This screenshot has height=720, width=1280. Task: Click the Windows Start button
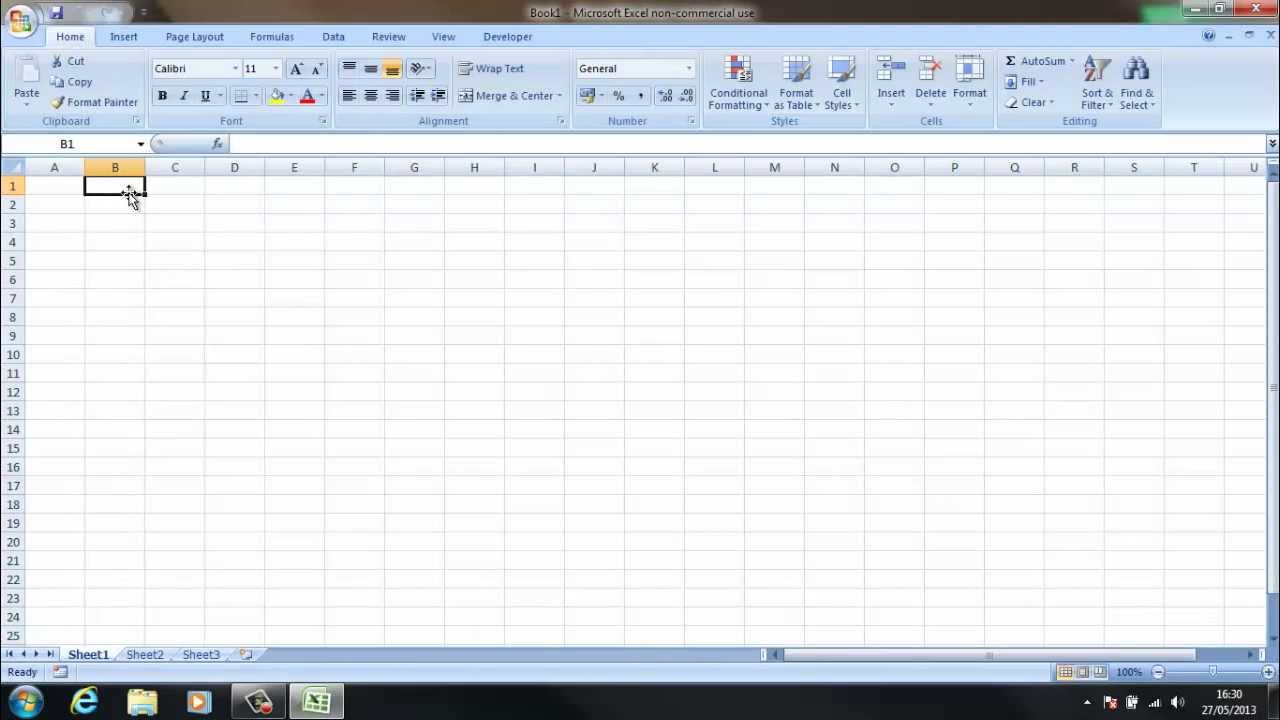tap(26, 702)
